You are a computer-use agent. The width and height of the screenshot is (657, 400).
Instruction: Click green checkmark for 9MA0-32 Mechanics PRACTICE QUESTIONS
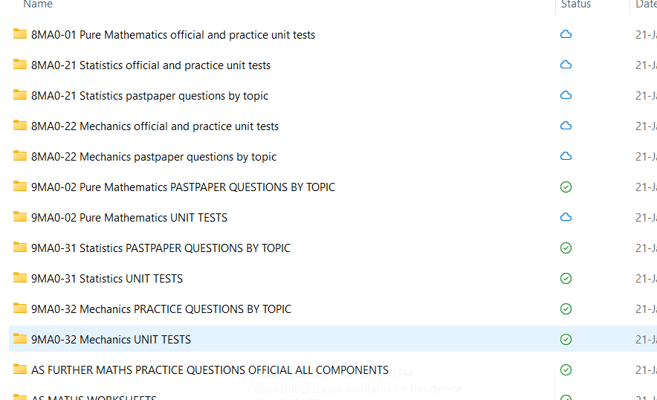coord(566,309)
